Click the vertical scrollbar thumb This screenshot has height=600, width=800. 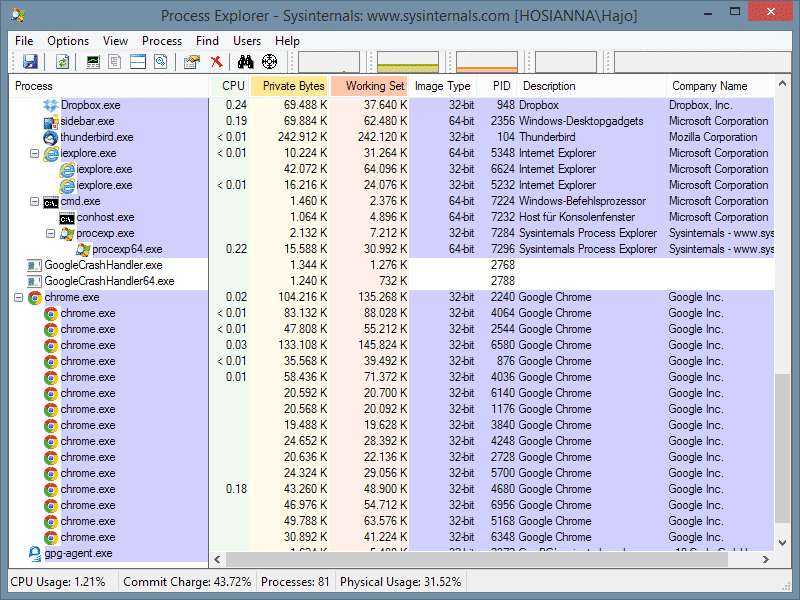click(782, 448)
